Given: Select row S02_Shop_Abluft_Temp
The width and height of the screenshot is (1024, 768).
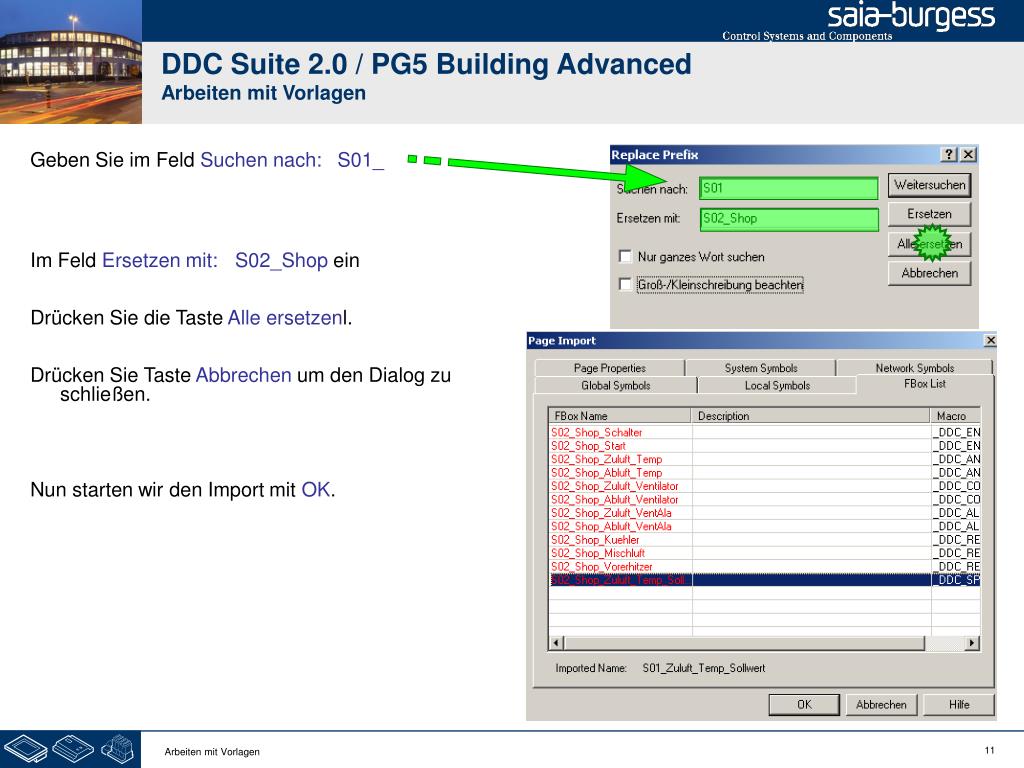Looking at the screenshot, I should (x=765, y=473).
